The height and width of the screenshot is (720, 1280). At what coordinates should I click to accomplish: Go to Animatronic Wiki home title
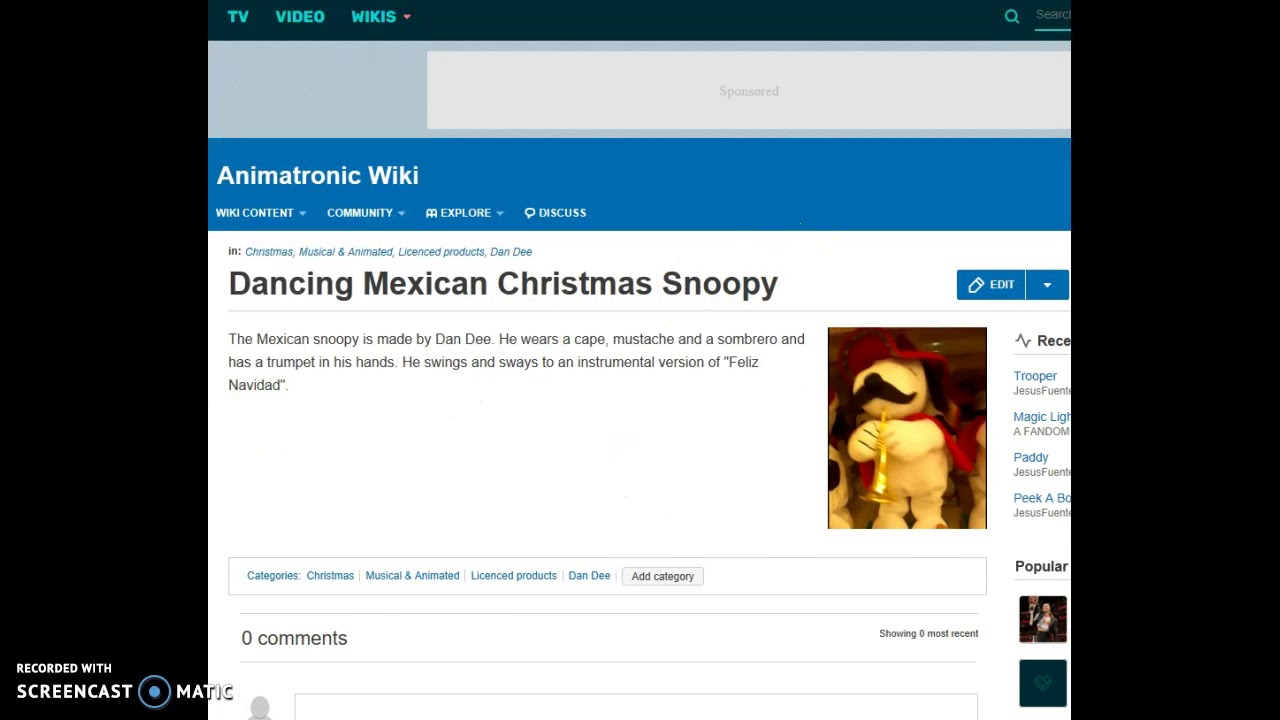317,175
